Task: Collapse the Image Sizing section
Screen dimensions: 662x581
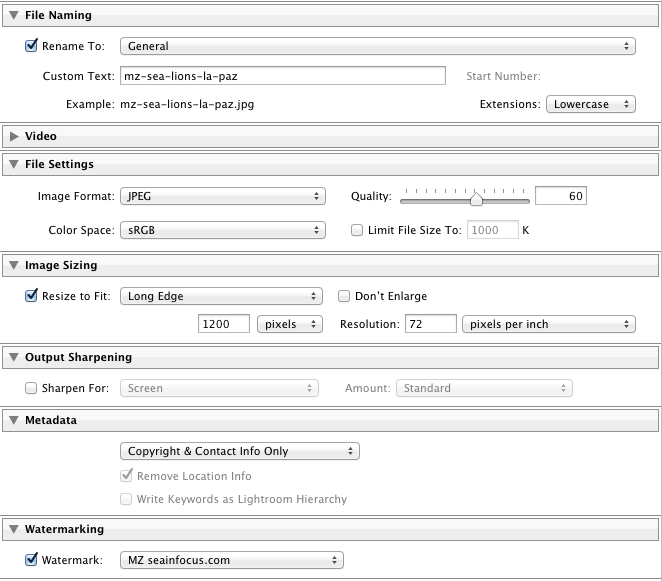Action: 13,265
